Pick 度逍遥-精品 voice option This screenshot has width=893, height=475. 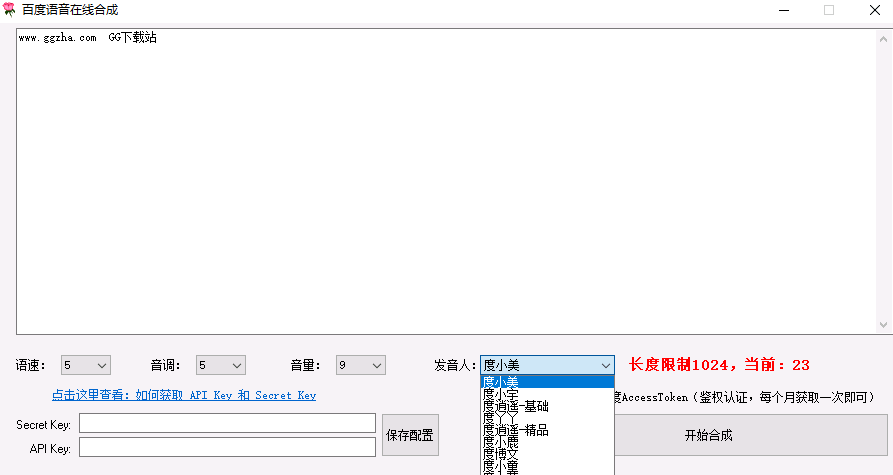[547, 430]
